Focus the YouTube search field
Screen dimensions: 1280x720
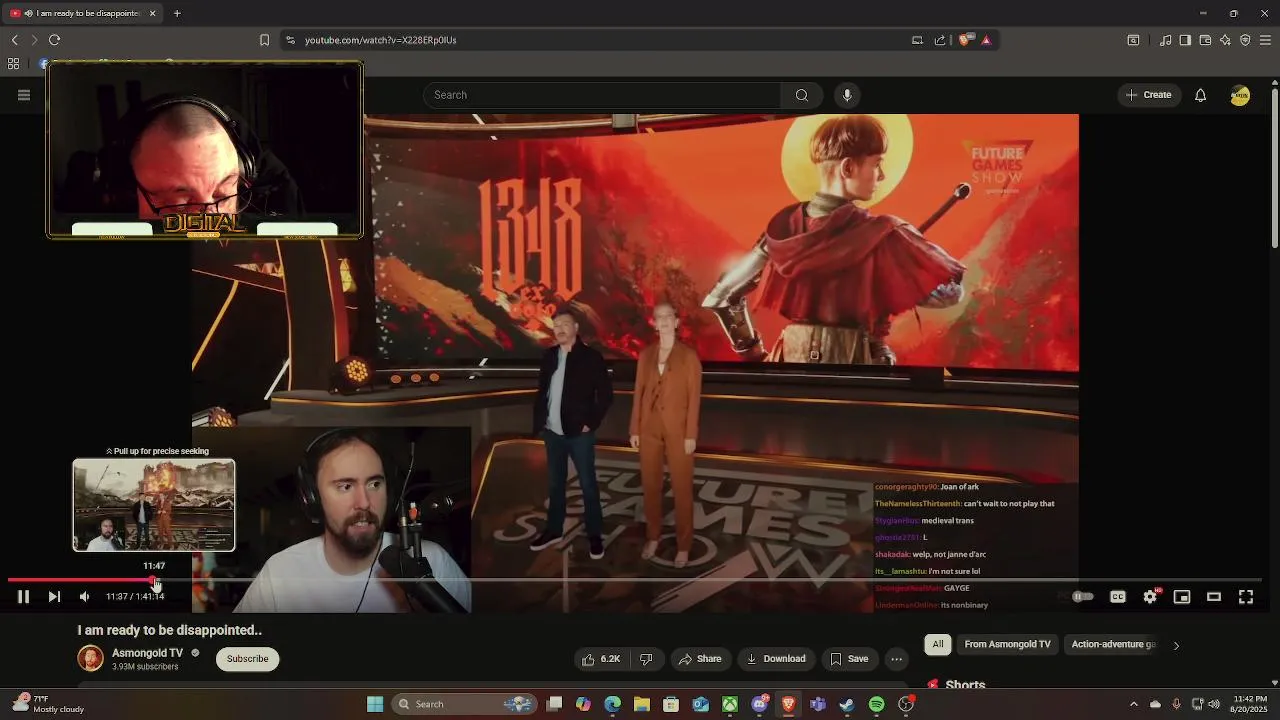click(x=602, y=95)
